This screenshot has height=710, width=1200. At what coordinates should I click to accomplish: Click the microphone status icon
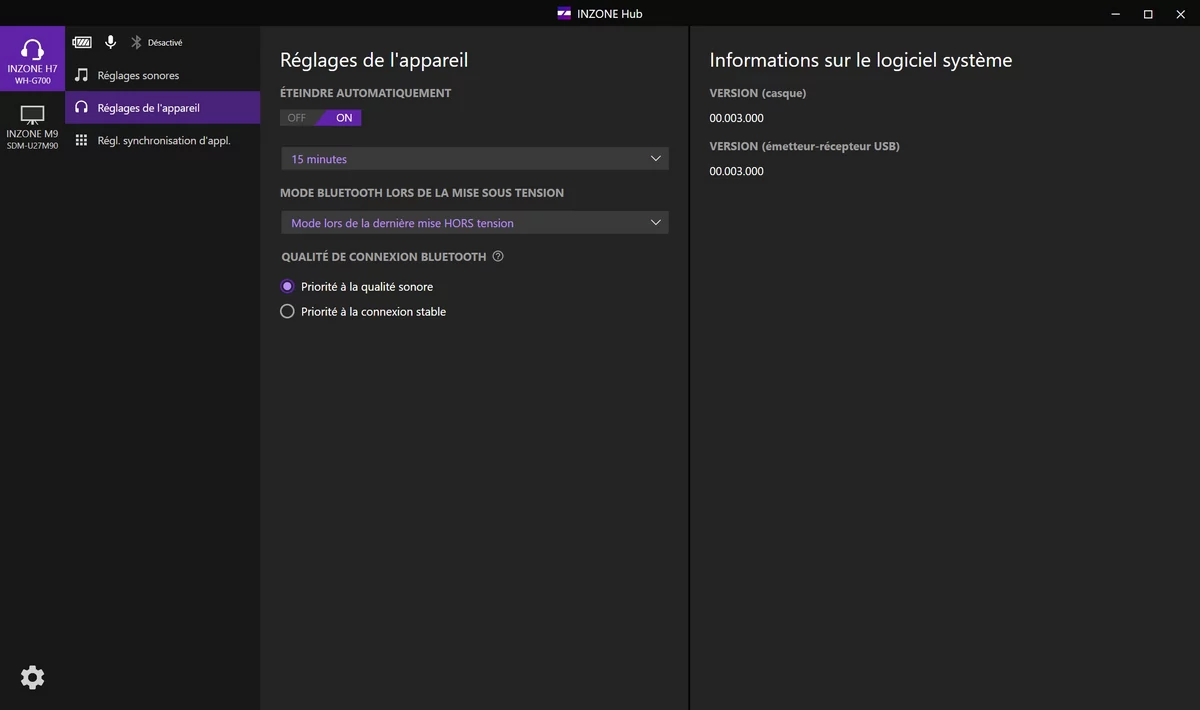point(110,42)
